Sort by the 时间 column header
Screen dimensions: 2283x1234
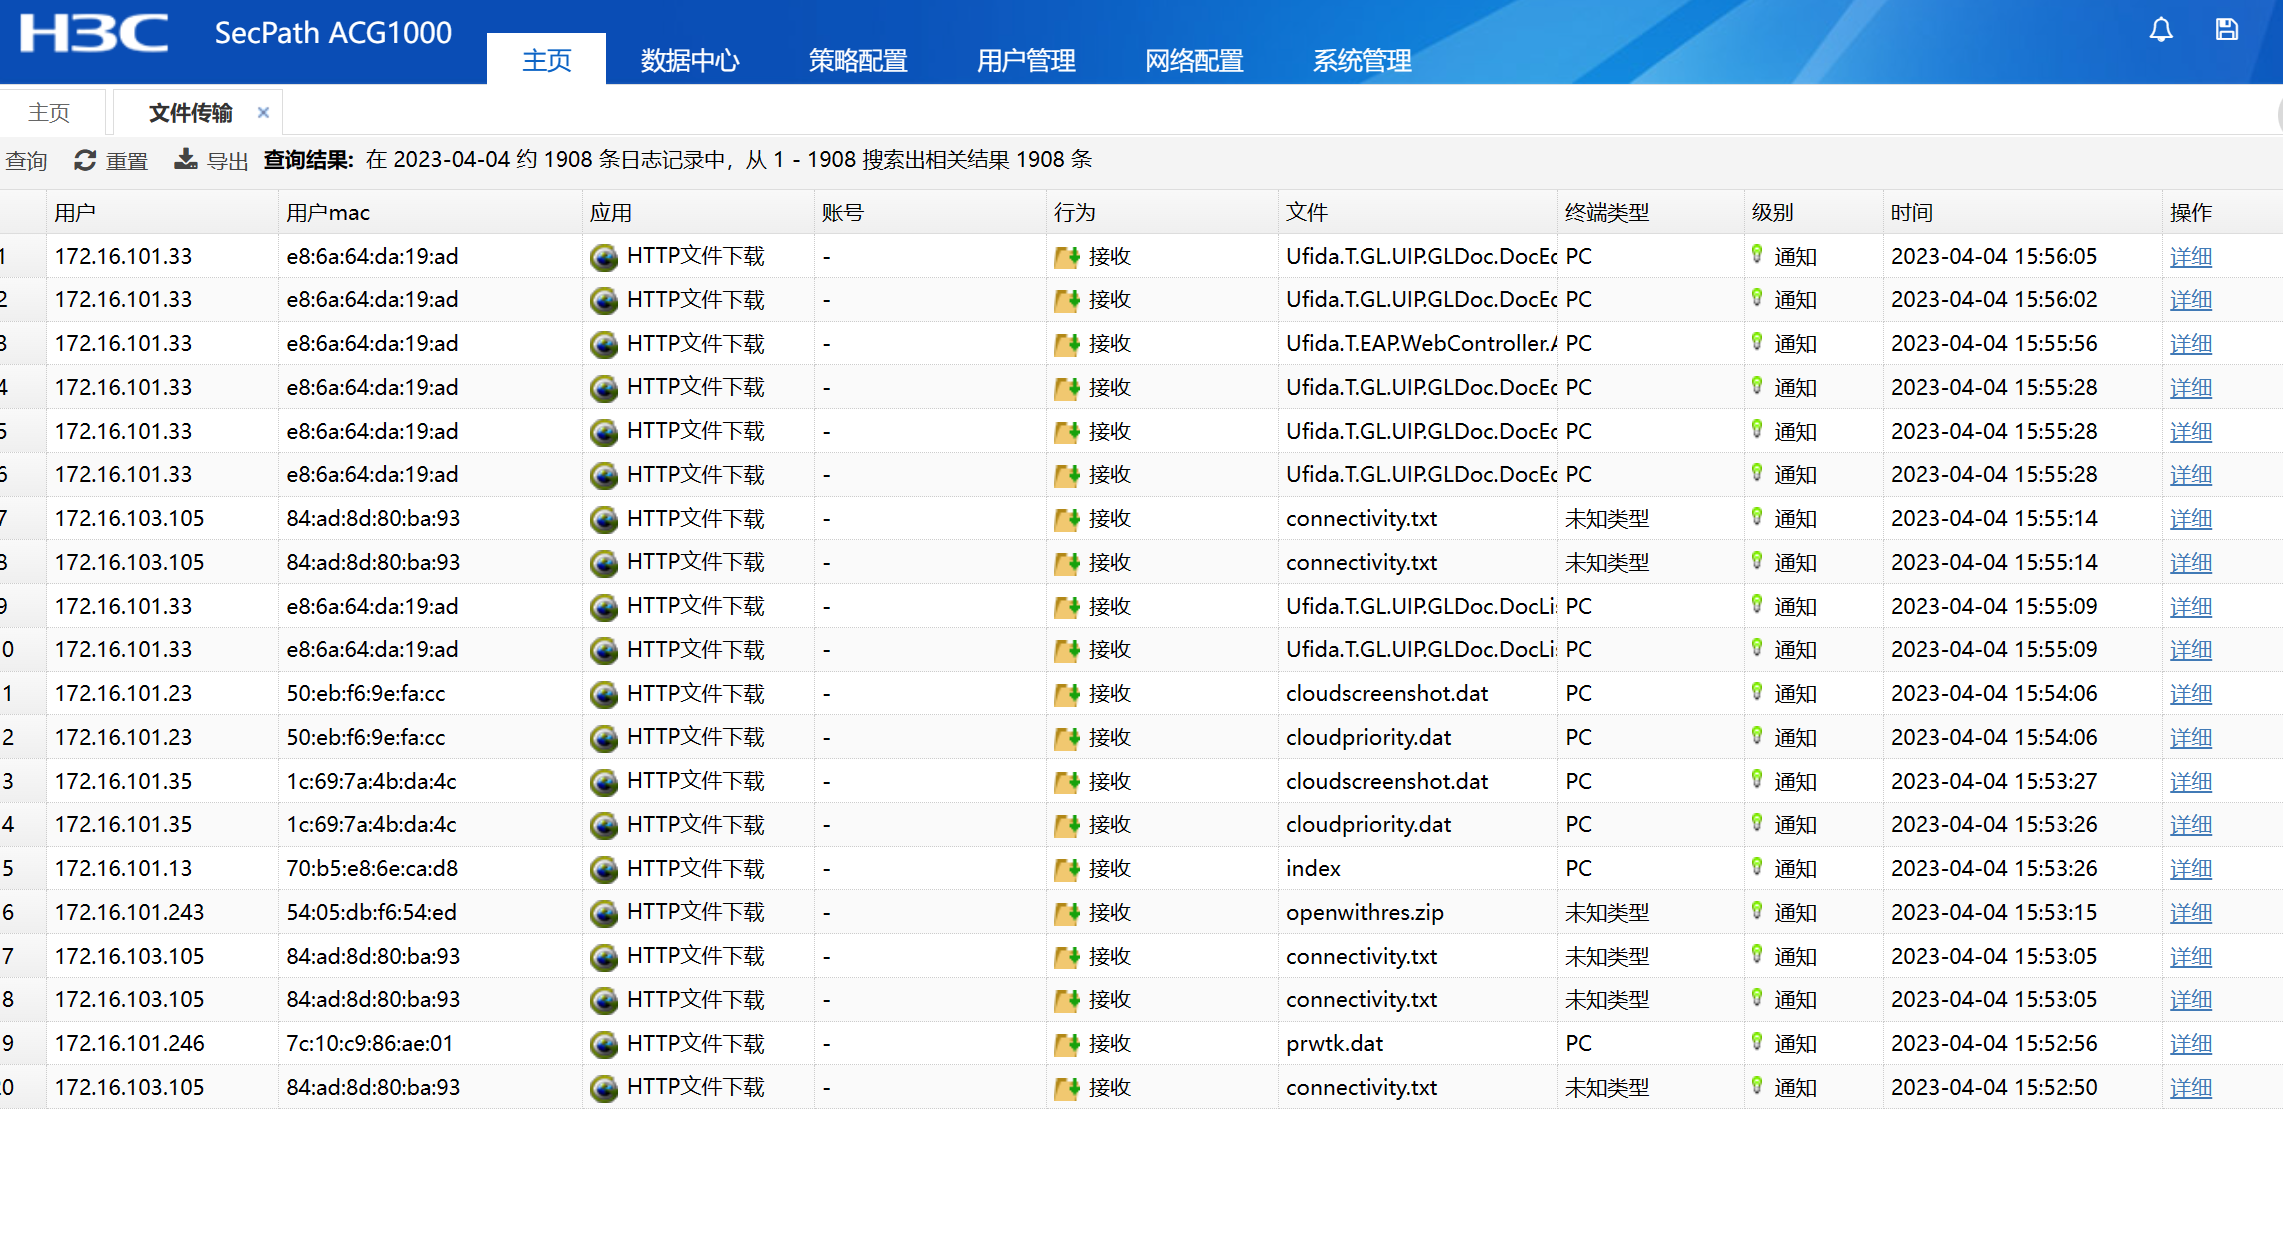(x=1911, y=213)
